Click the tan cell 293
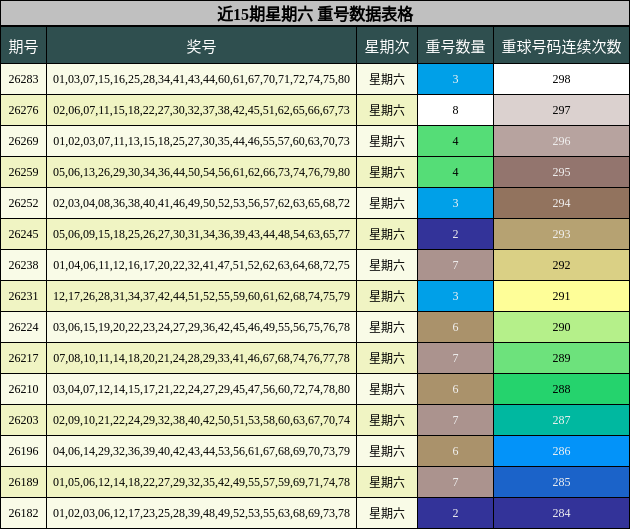 [x=561, y=234]
